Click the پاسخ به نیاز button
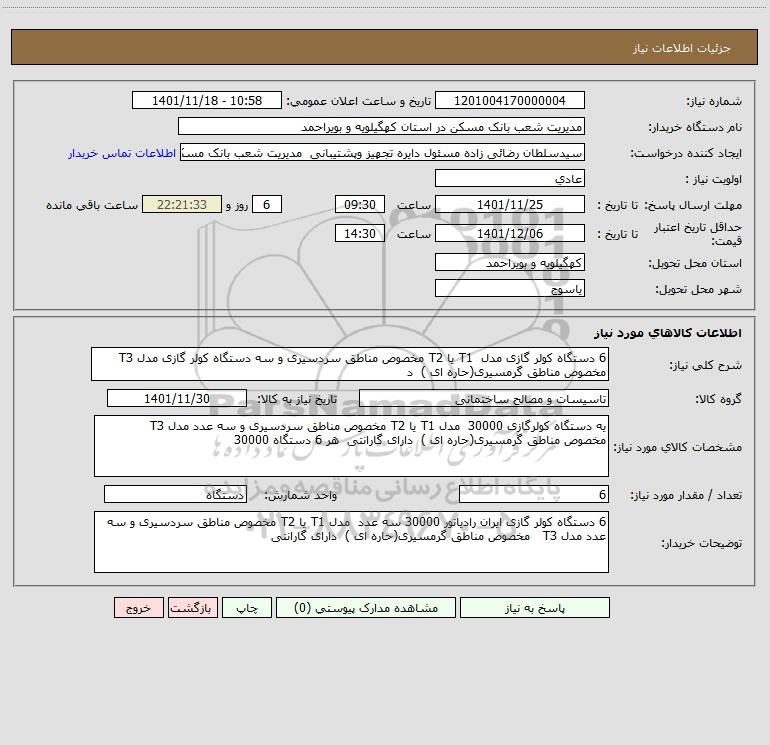This screenshot has height=745, width=770. pos(535,607)
